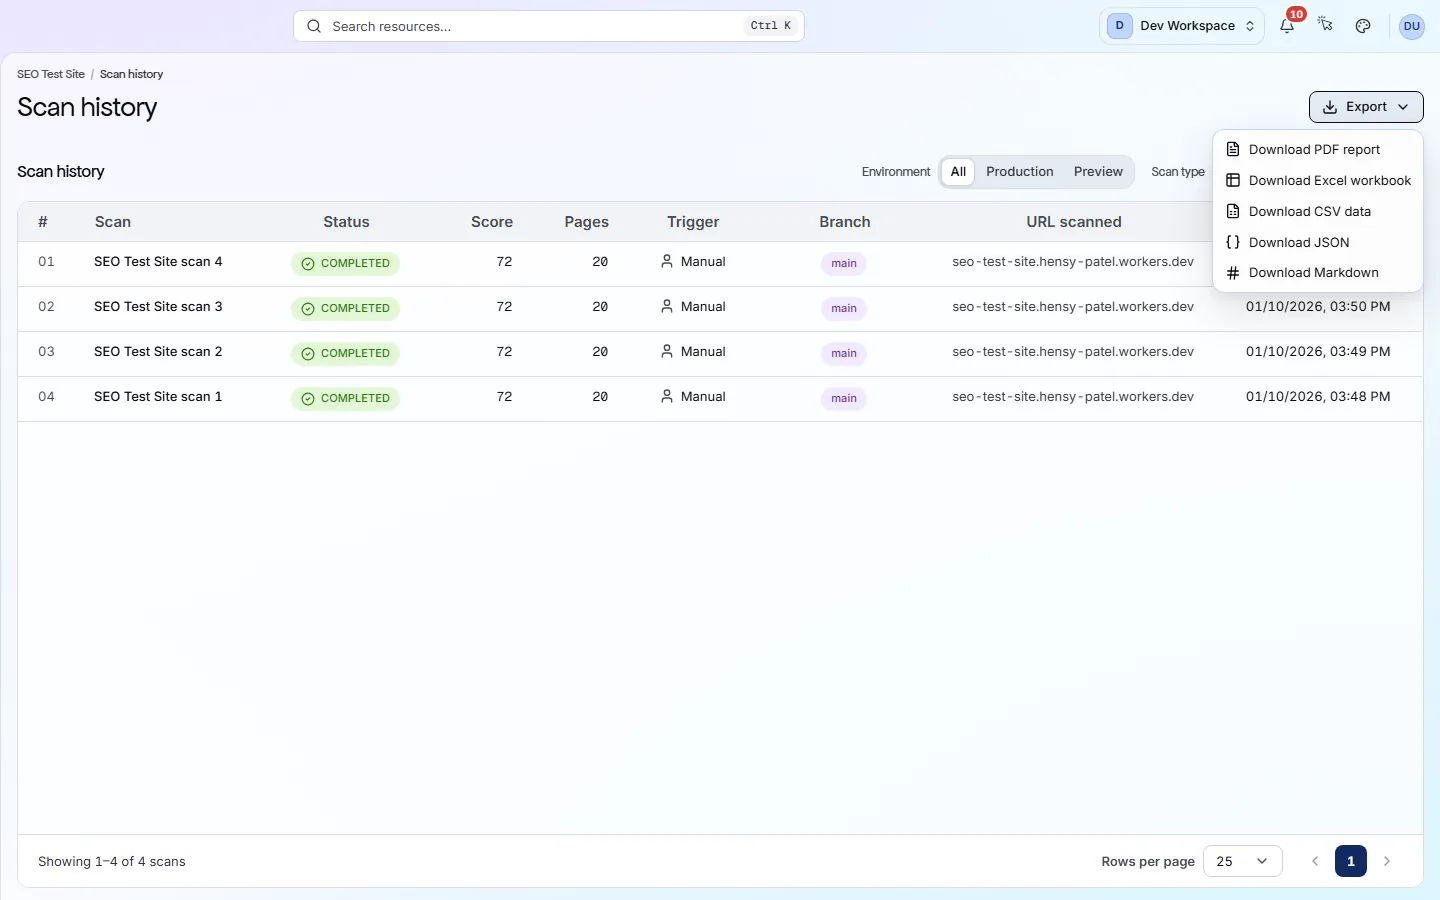Choose Download Markdown
The height and width of the screenshot is (900, 1440).
pyautogui.click(x=1318, y=273)
